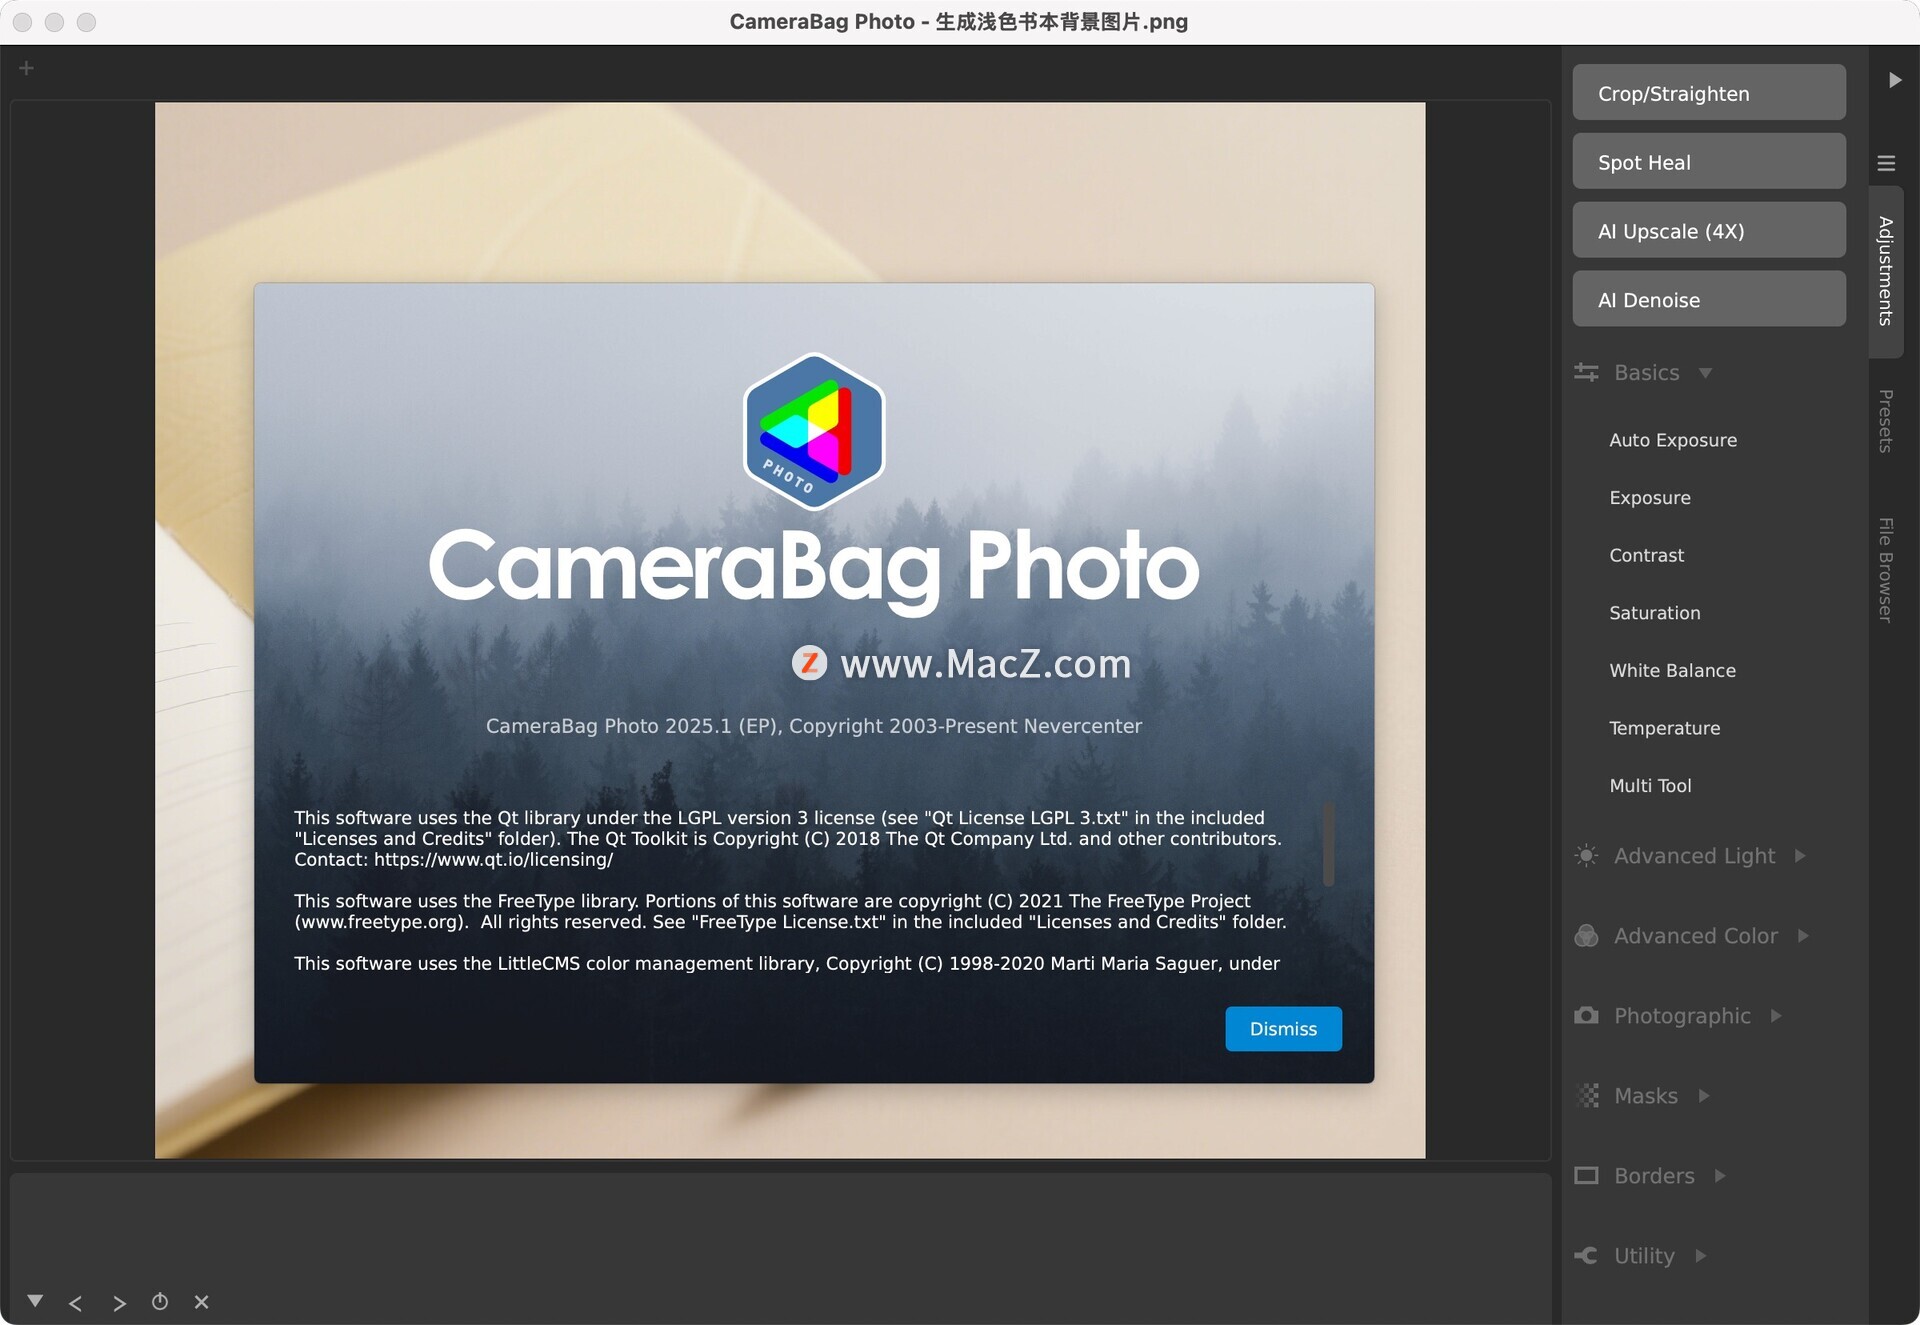The width and height of the screenshot is (1920, 1325).
Task: Click the Advanced Light sun icon
Action: [x=1586, y=855]
